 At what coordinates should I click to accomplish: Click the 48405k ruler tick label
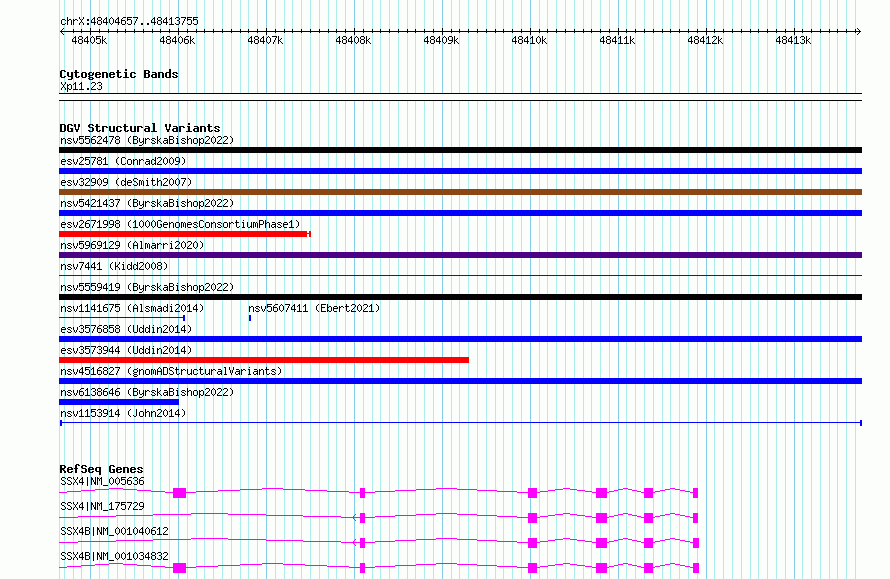tap(89, 40)
